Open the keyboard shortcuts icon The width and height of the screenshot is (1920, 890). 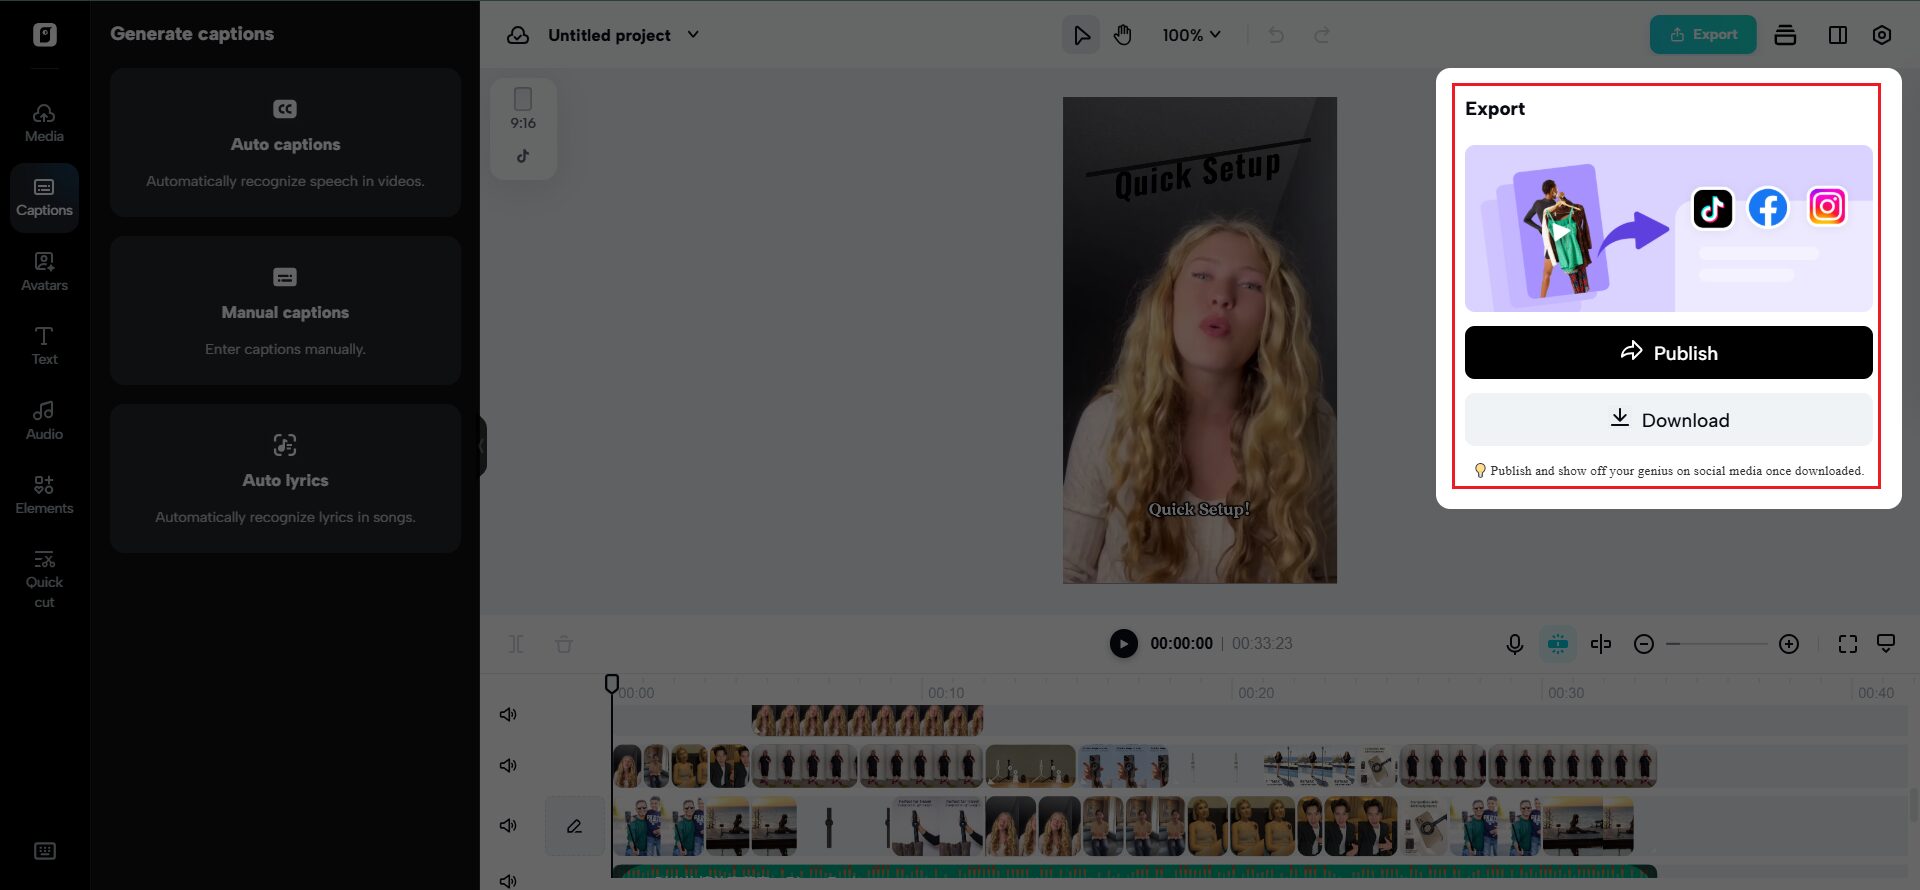click(x=45, y=851)
